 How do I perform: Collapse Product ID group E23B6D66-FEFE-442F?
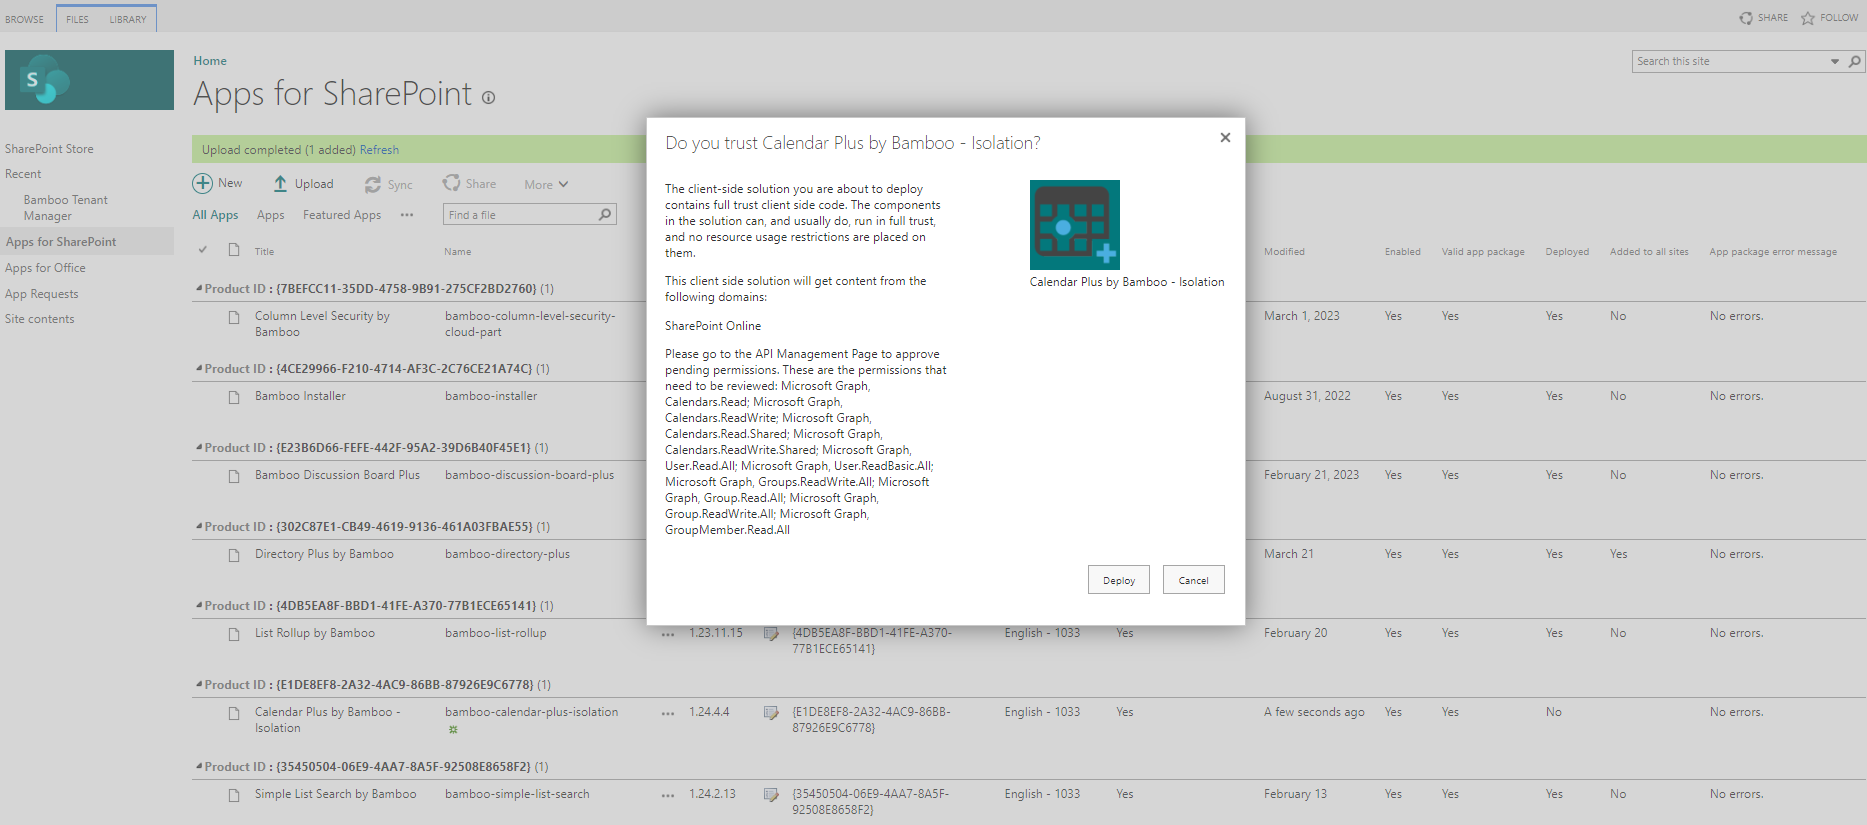click(x=199, y=448)
